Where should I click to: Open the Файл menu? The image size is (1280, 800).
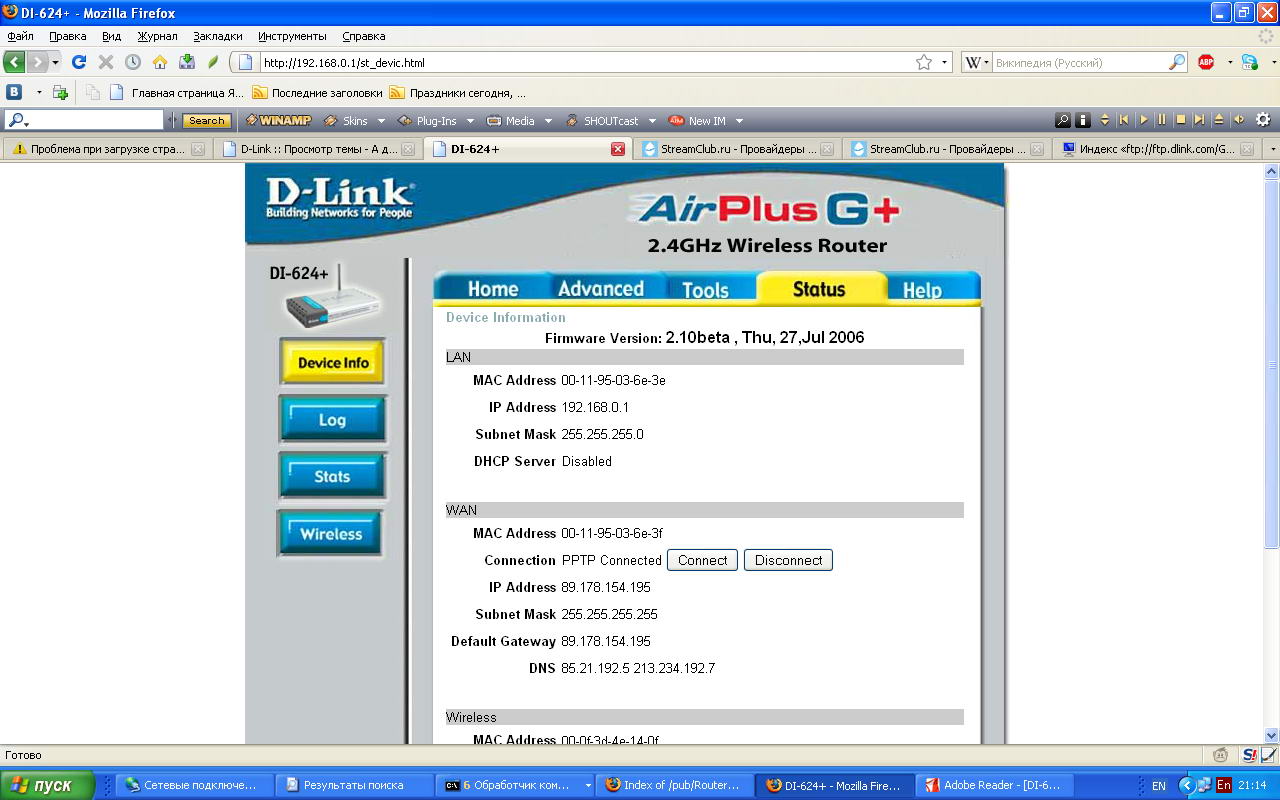(x=20, y=36)
